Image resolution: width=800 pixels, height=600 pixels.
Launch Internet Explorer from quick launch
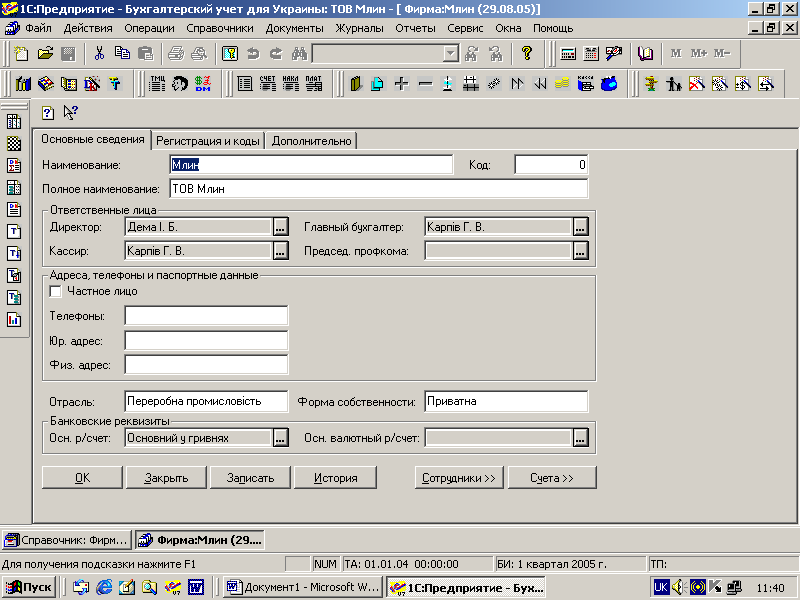[104, 587]
